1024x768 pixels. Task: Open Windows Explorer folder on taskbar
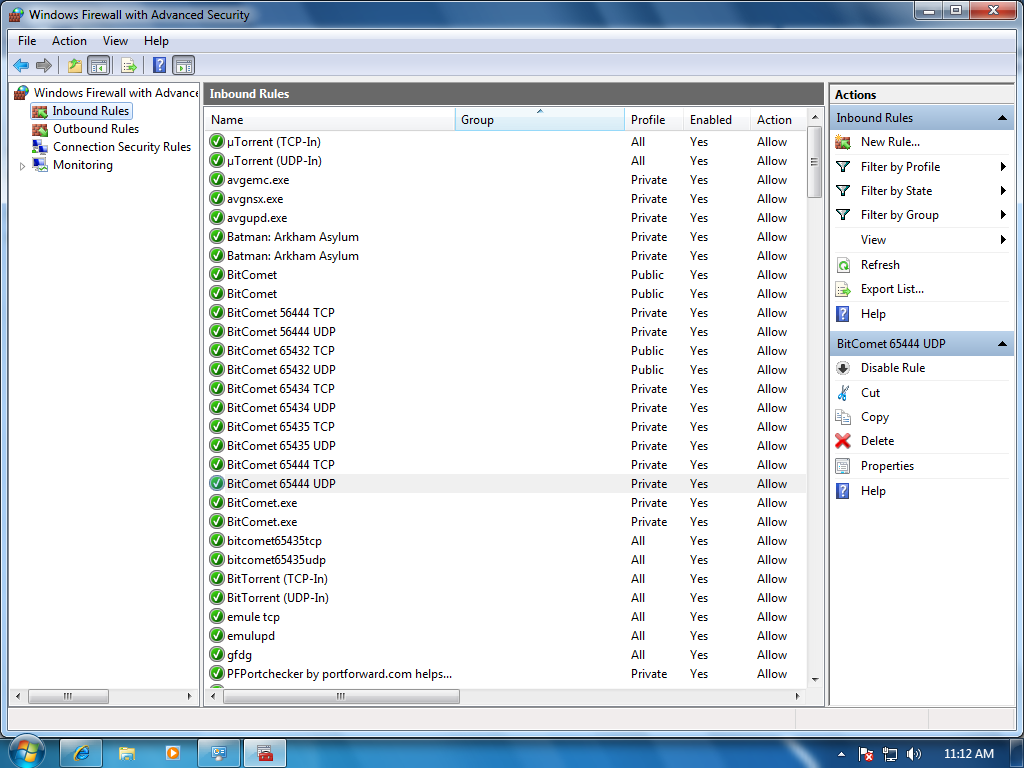(127, 754)
